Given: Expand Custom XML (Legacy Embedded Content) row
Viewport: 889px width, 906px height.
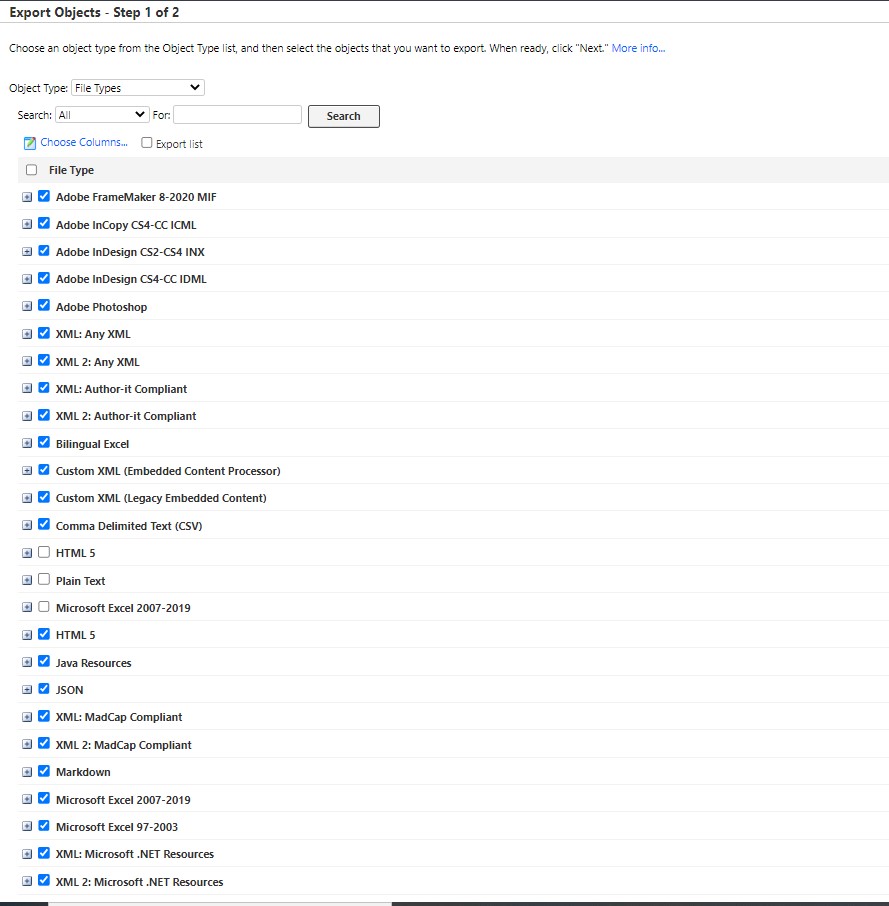Looking at the screenshot, I should tap(27, 498).
